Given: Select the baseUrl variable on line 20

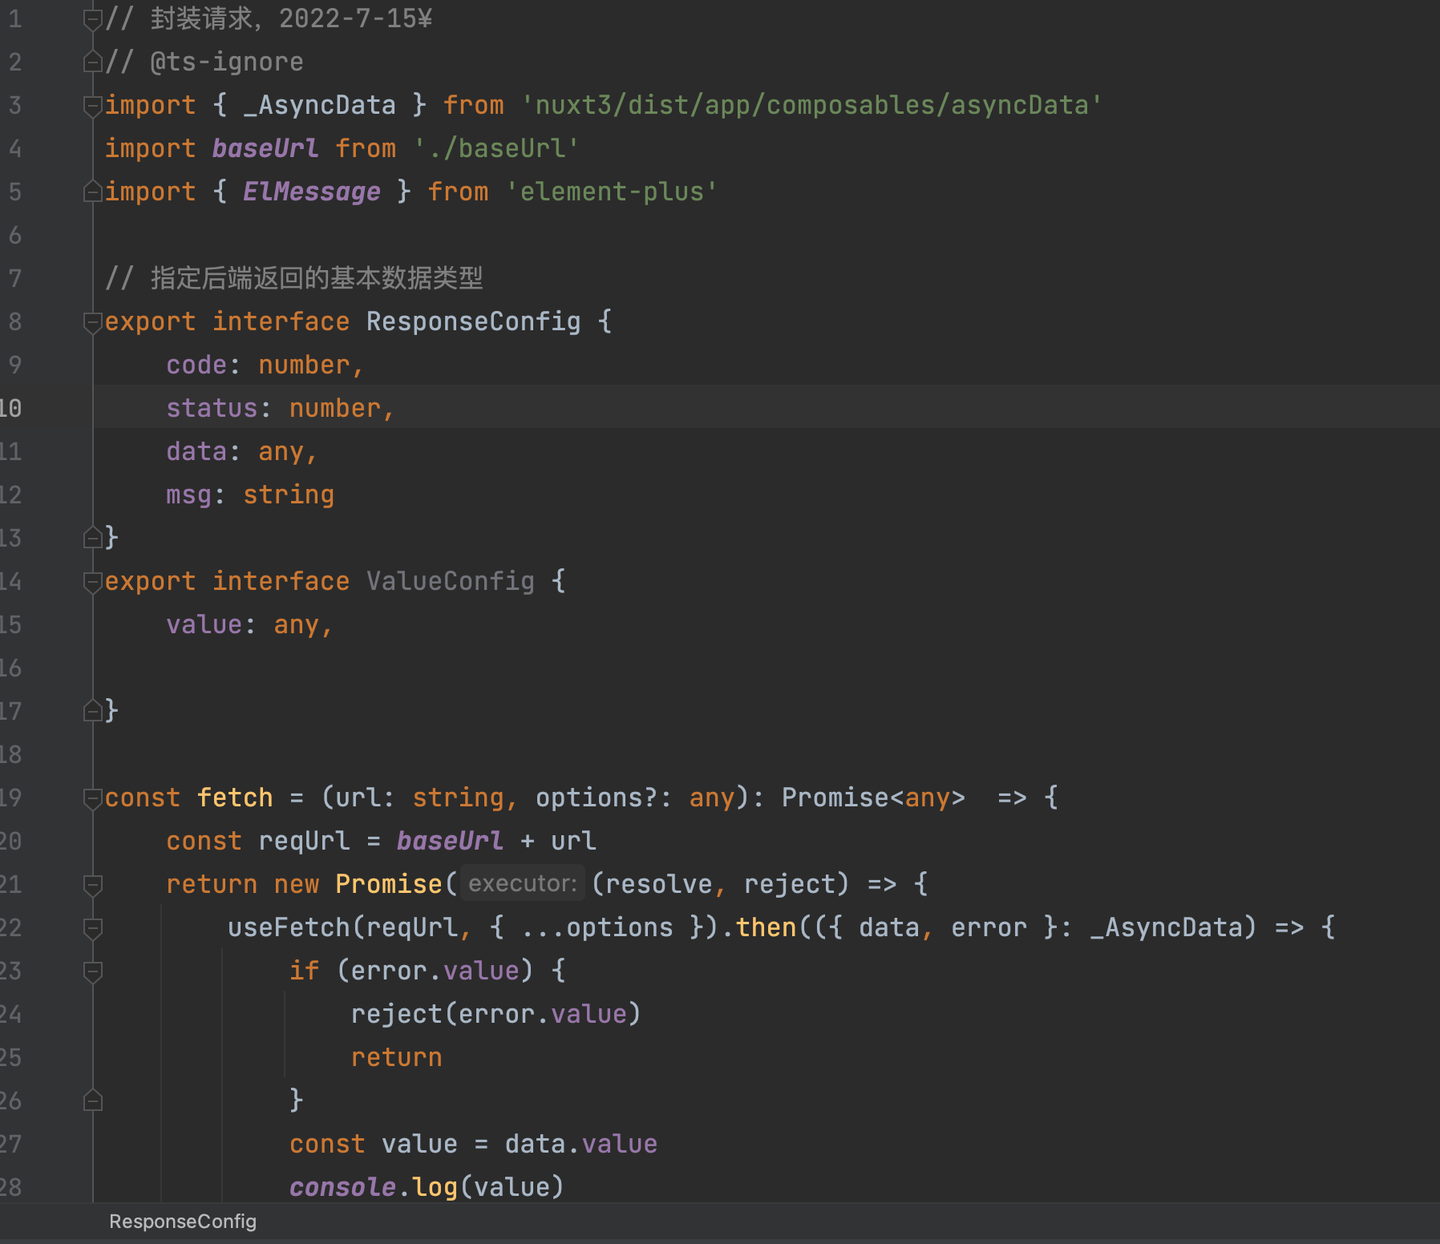Looking at the screenshot, I should point(450,840).
